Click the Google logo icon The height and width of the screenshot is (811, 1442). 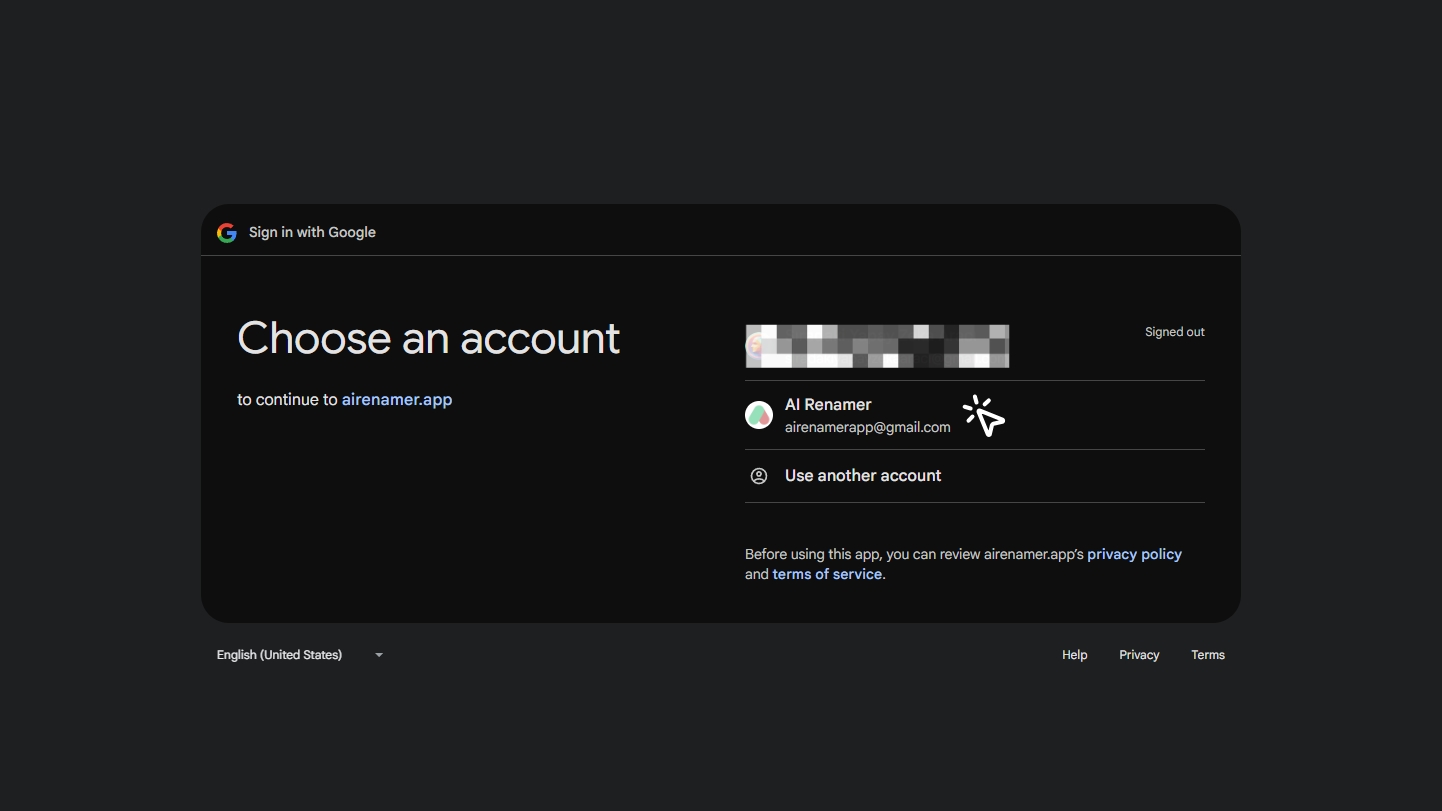(x=227, y=232)
